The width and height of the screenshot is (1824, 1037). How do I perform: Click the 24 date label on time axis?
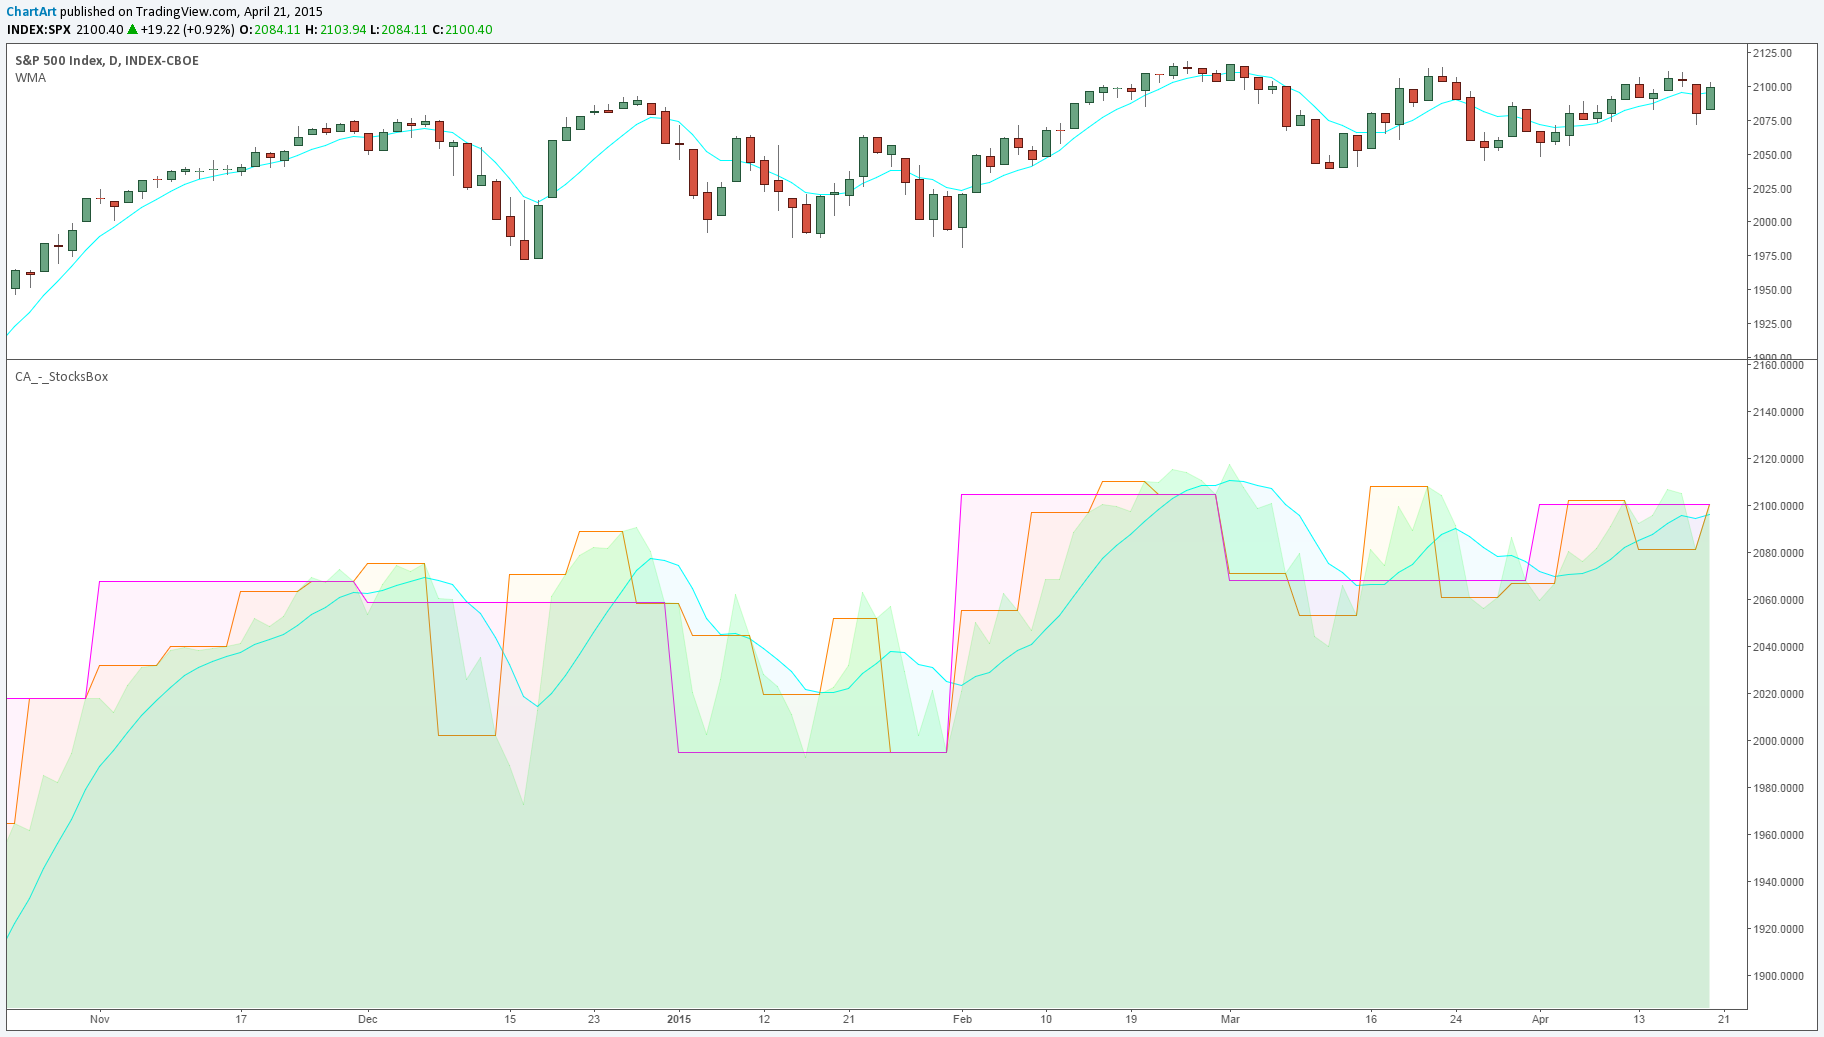(x=1456, y=1019)
